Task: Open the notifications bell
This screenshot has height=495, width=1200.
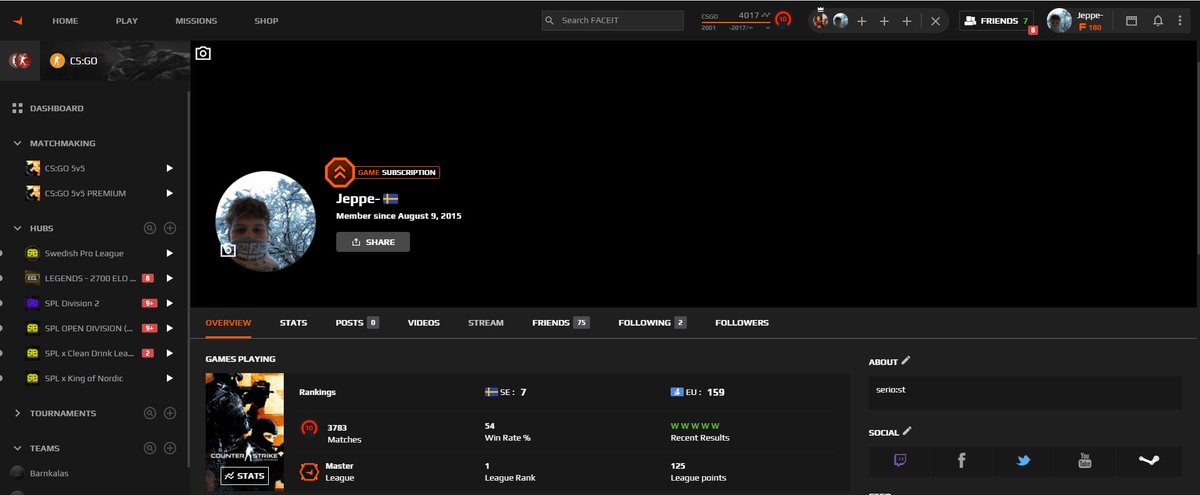Action: [1158, 20]
